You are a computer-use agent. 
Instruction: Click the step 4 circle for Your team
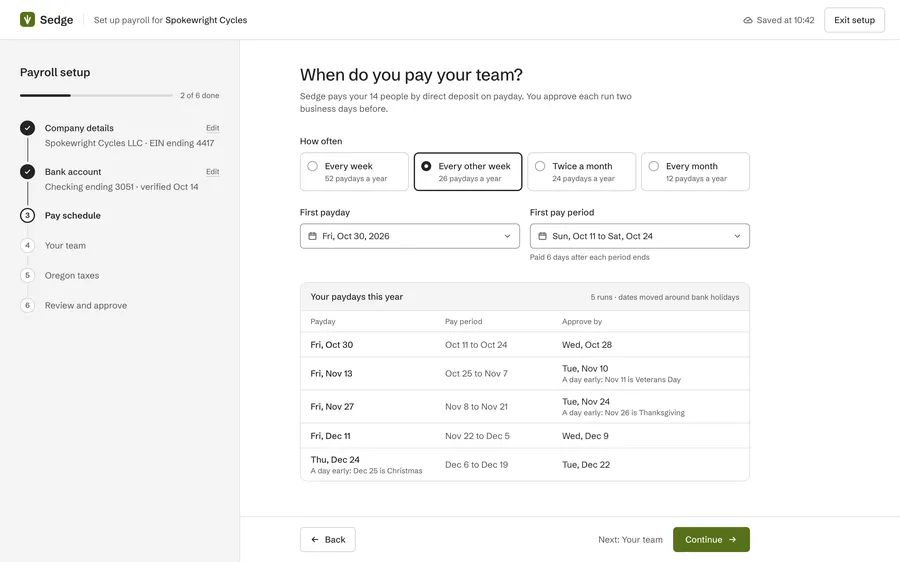27,245
